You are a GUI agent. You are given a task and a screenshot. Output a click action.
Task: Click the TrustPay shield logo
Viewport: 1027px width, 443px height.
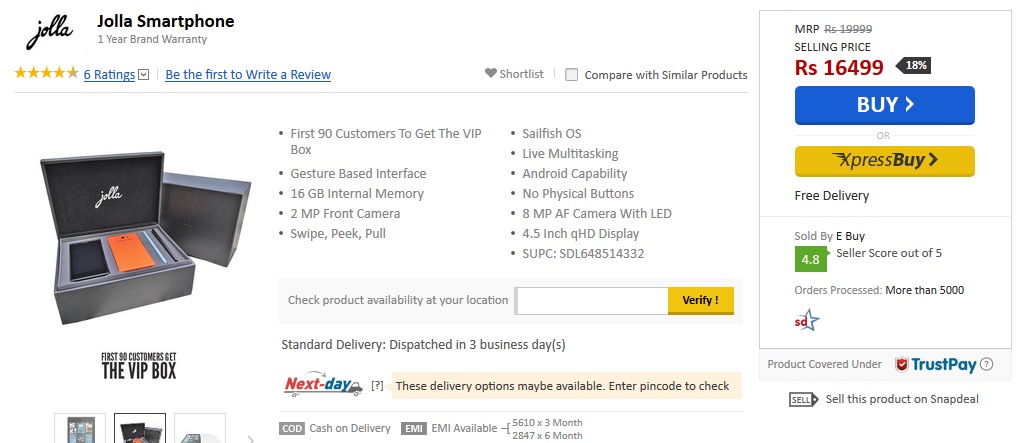902,364
